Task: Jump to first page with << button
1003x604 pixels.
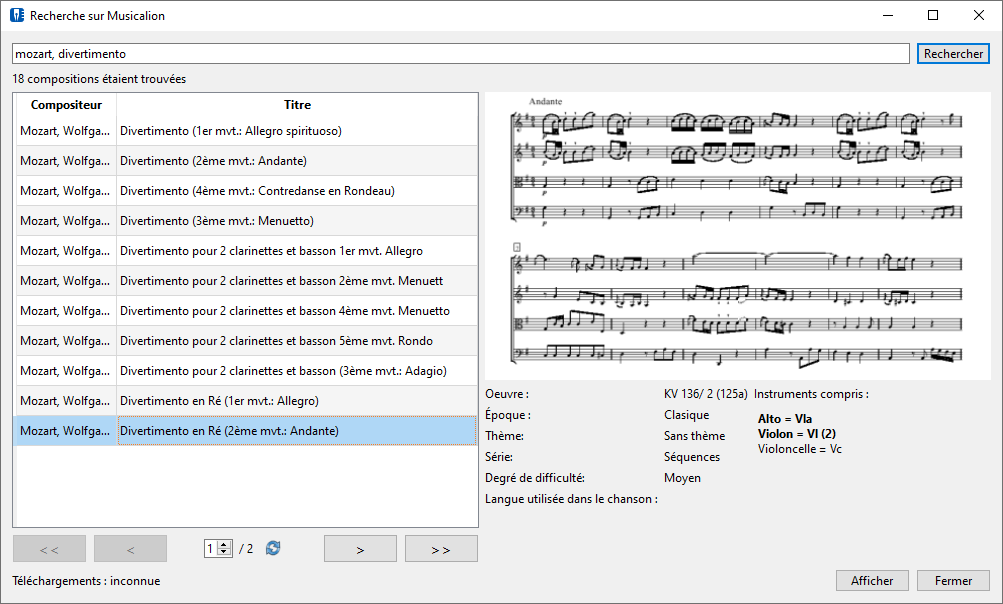Action: coord(49,549)
